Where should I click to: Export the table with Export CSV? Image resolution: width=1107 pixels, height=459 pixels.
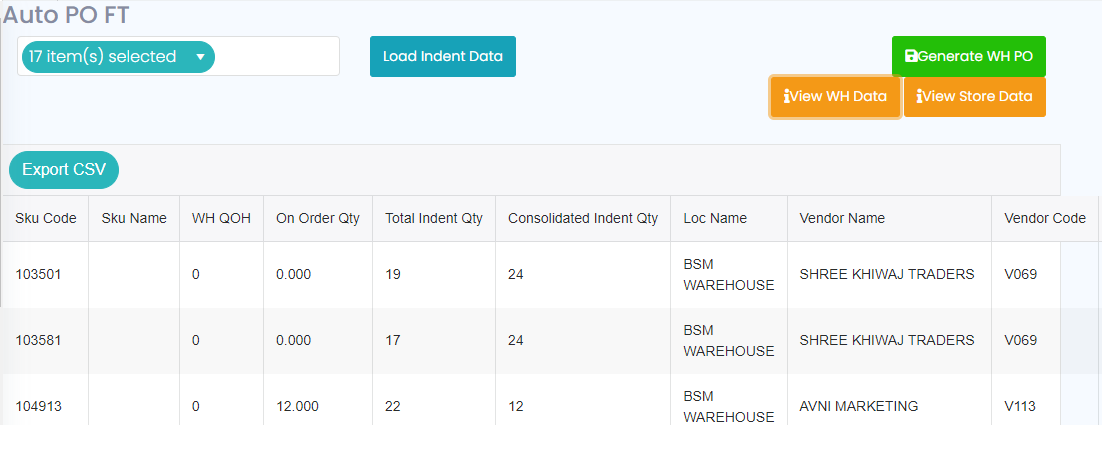point(64,170)
